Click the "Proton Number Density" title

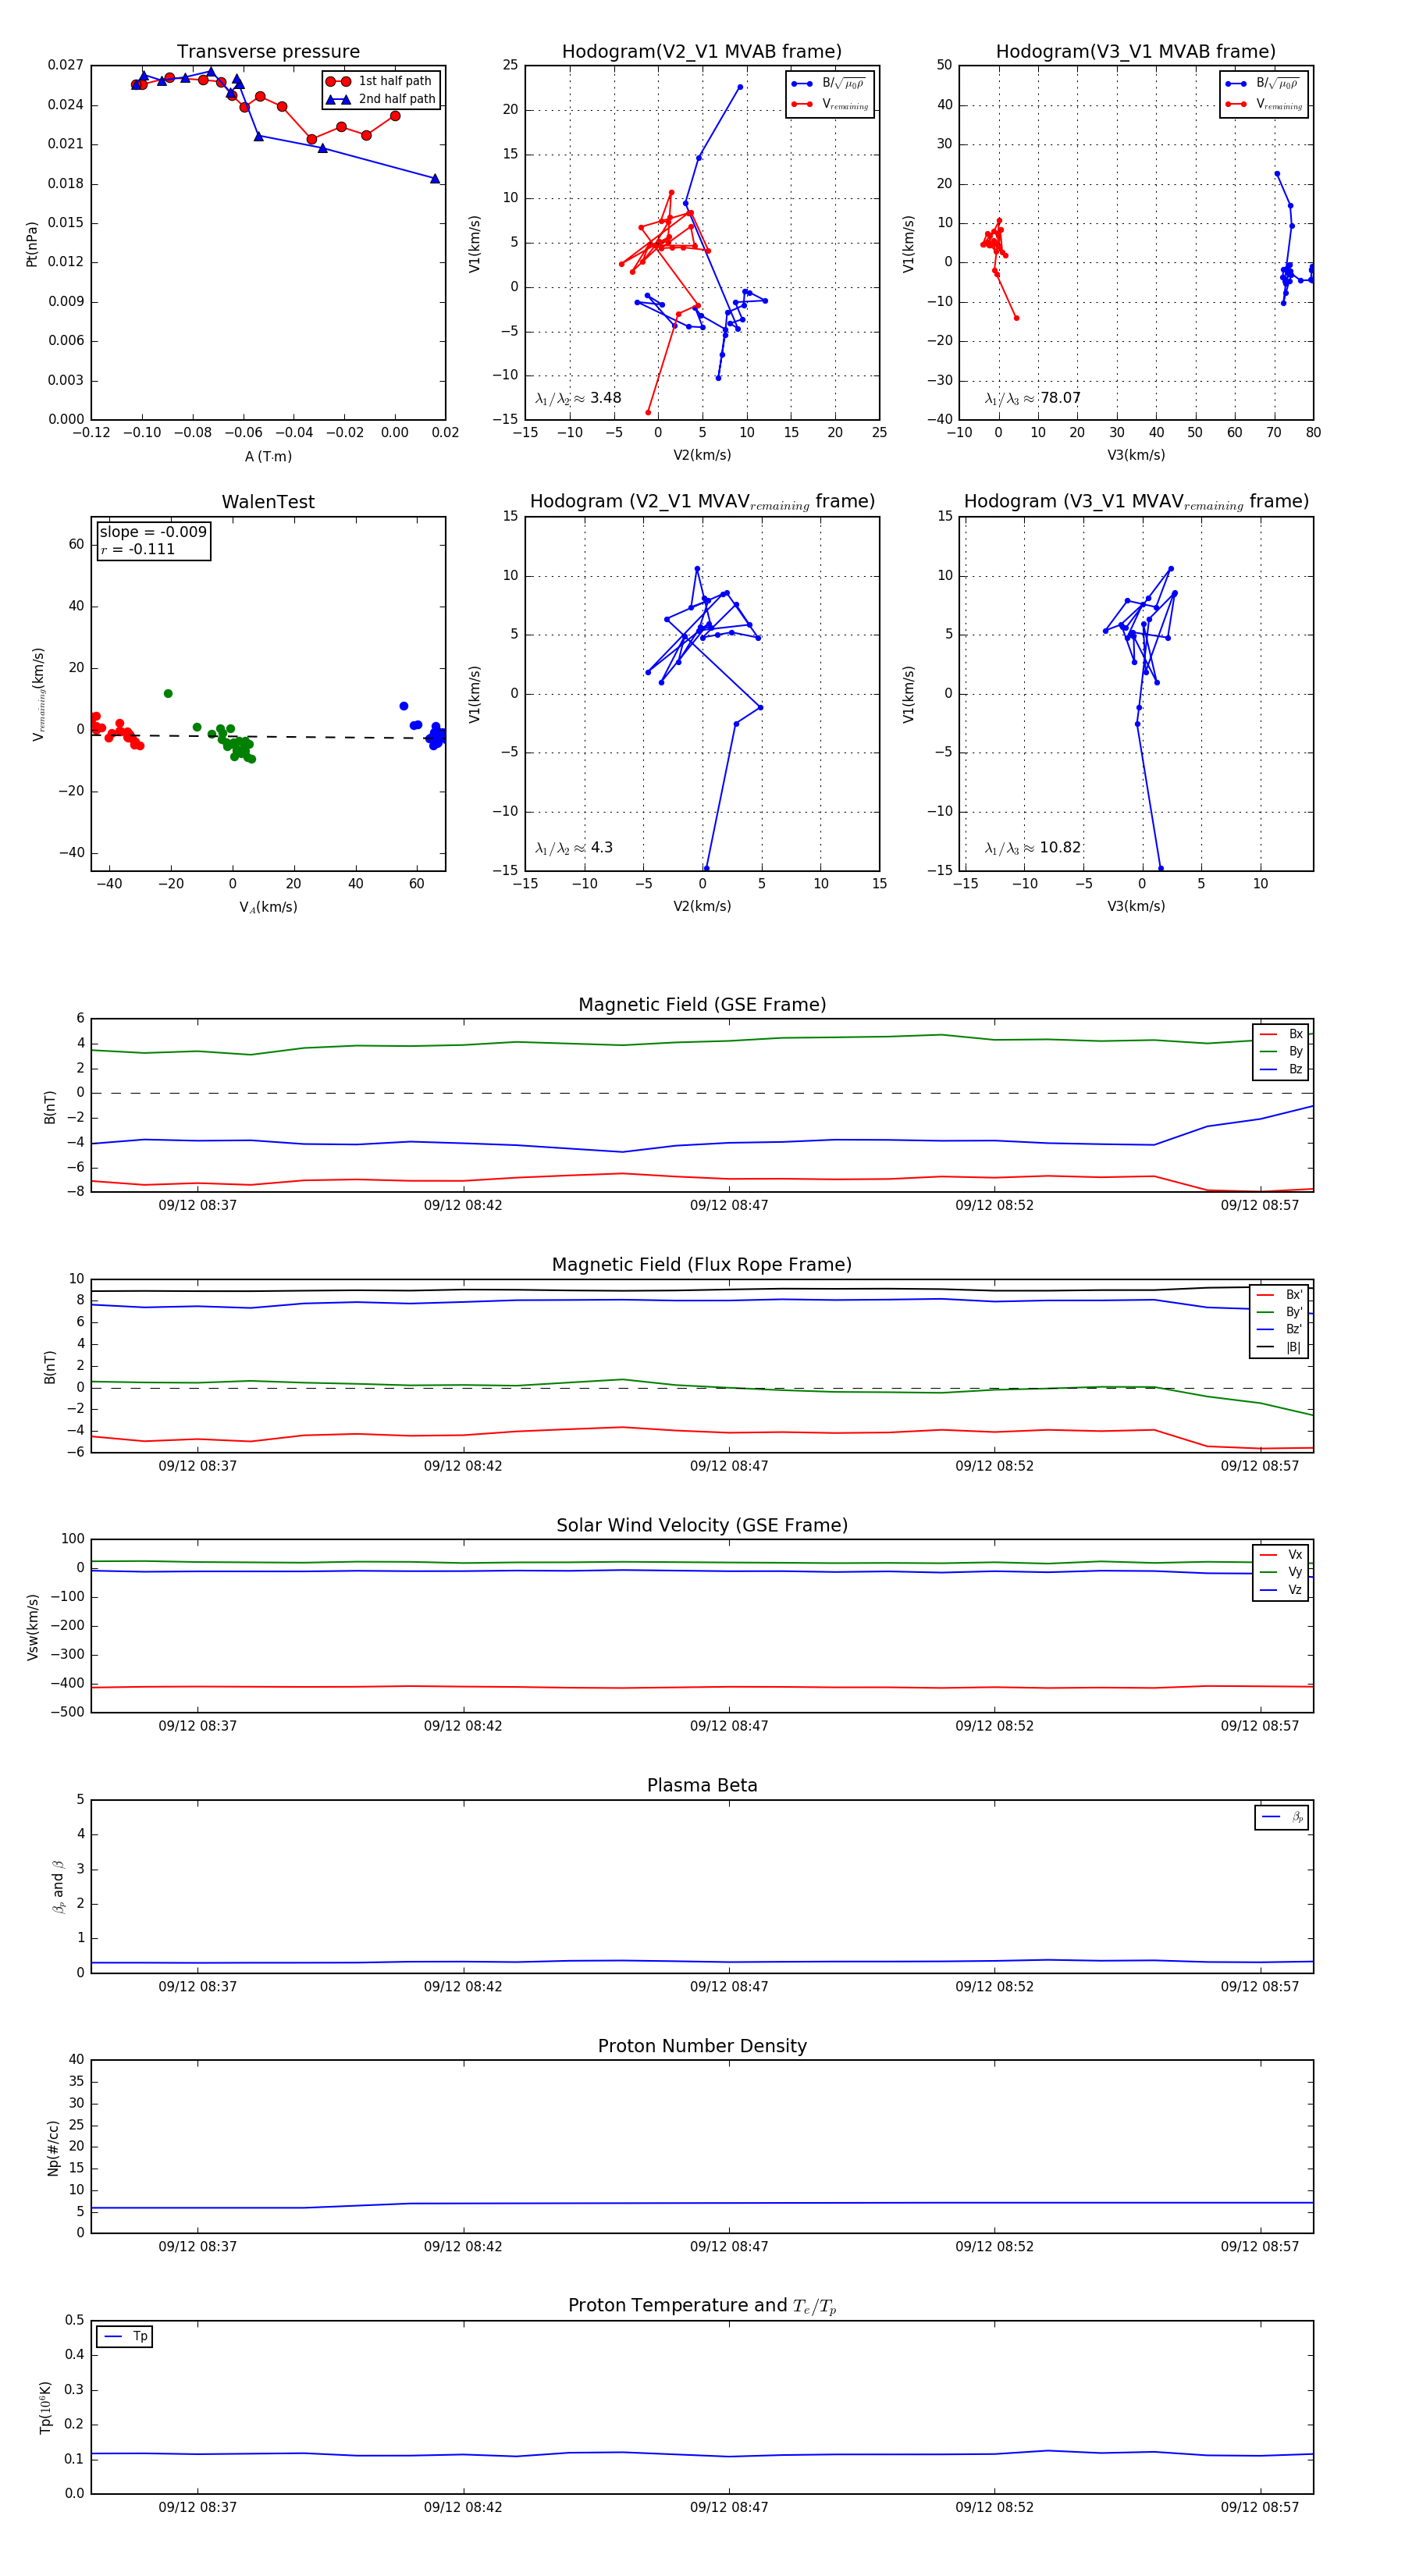pos(702,2046)
